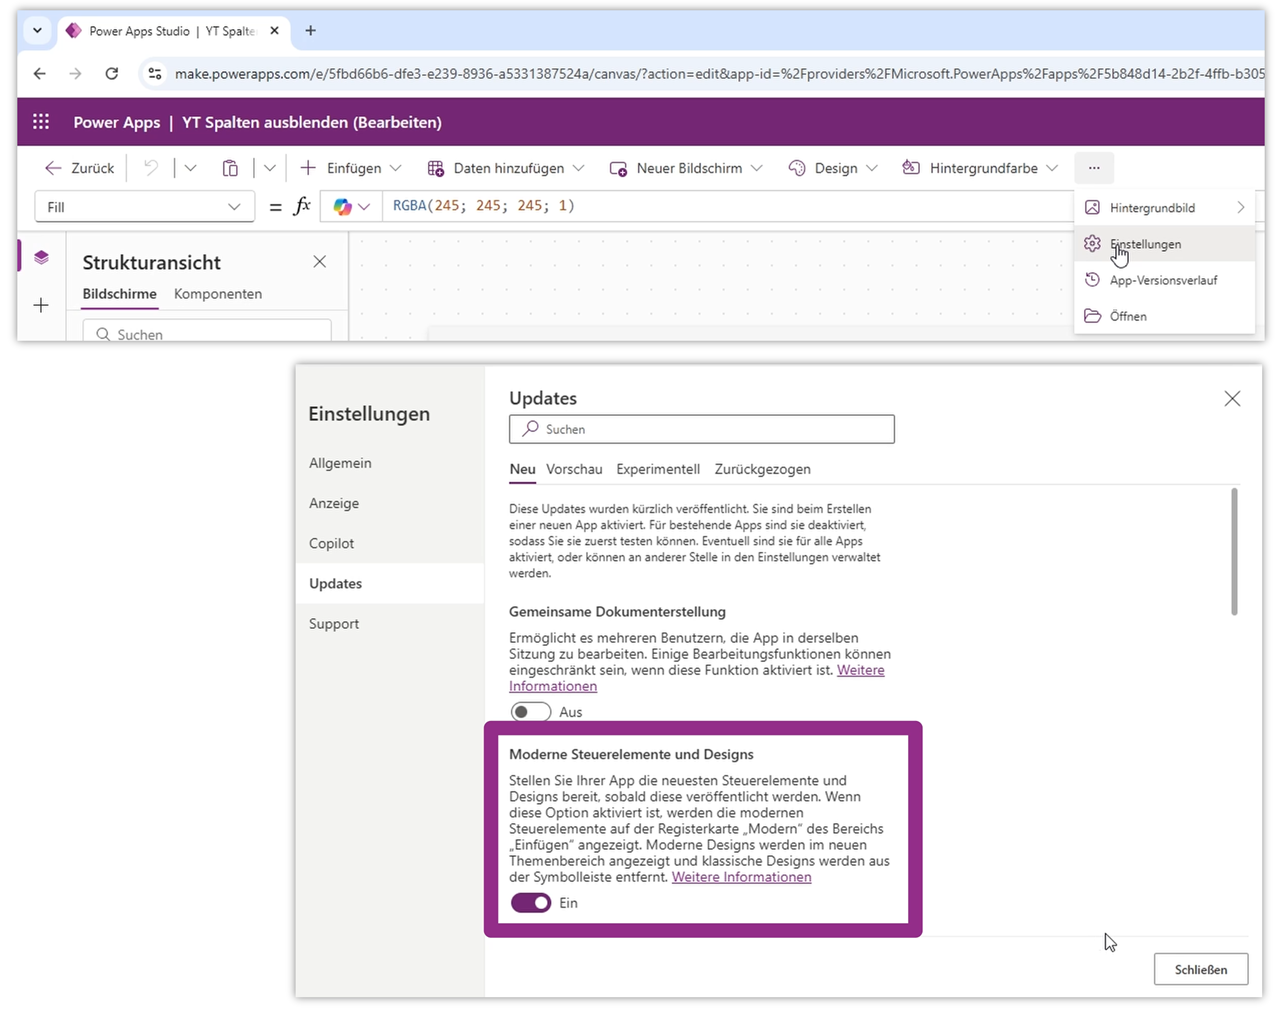Choose Einstellungen from the menu
This screenshot has width=1280, height=1016.
(1164, 244)
